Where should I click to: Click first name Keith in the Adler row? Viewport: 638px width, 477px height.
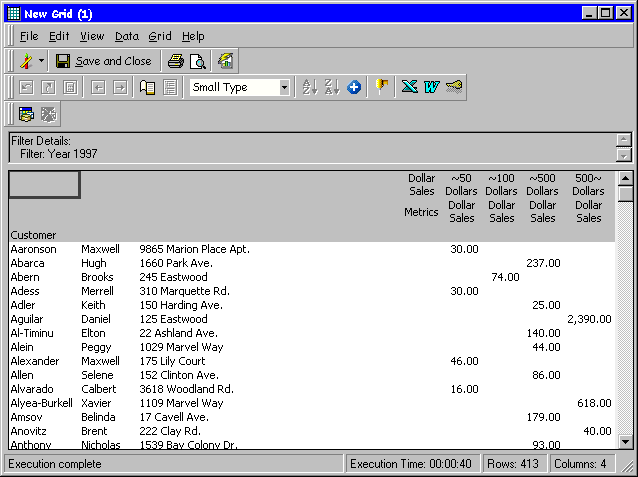coord(93,305)
